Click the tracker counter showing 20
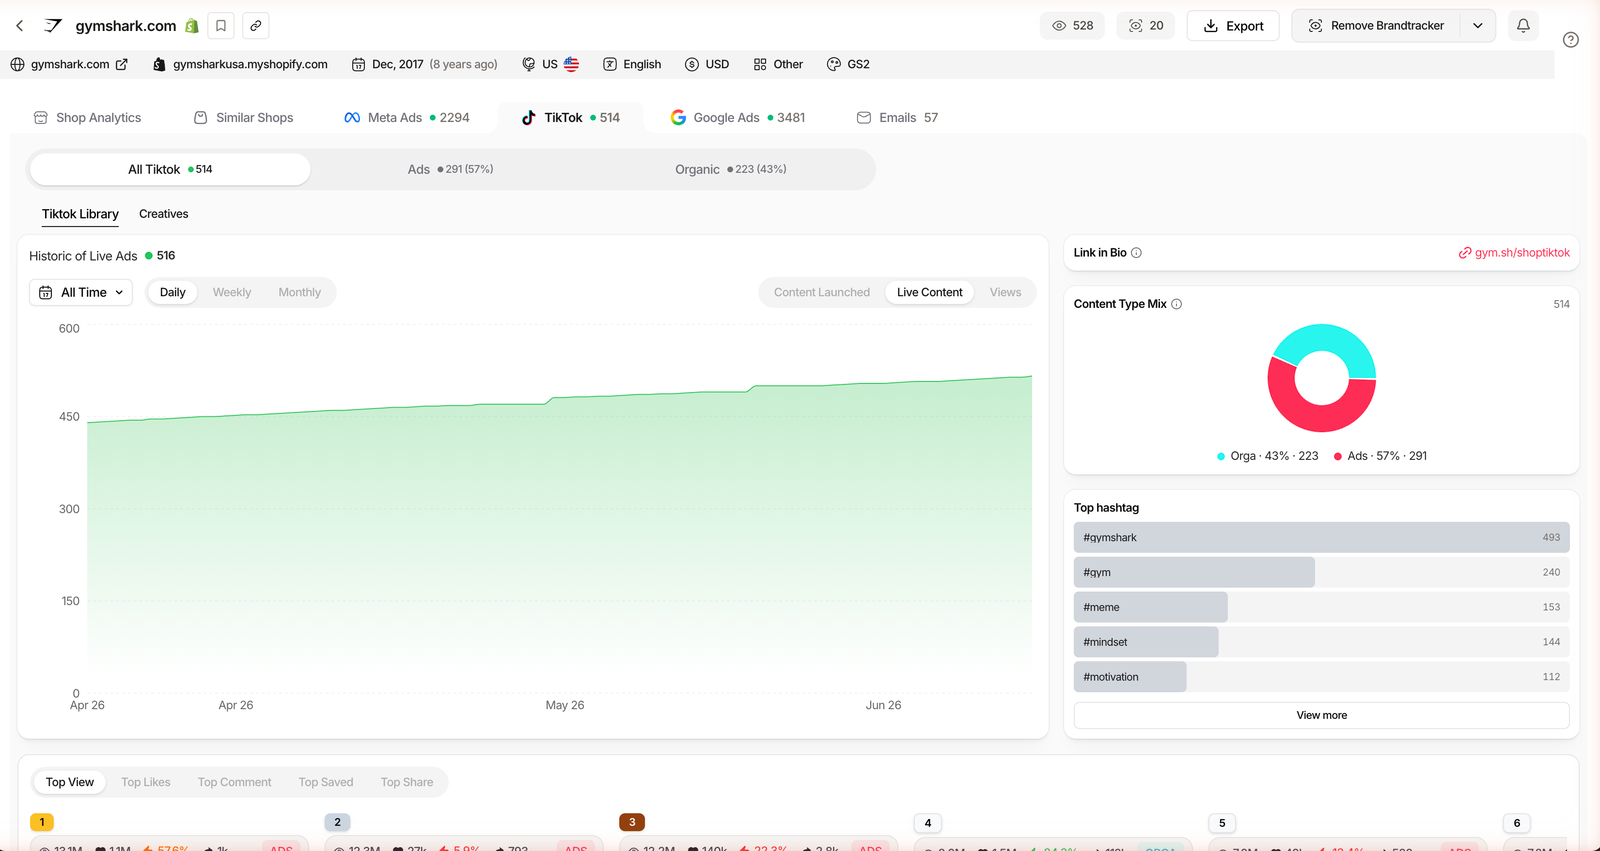The width and height of the screenshot is (1600, 851). (x=1146, y=26)
